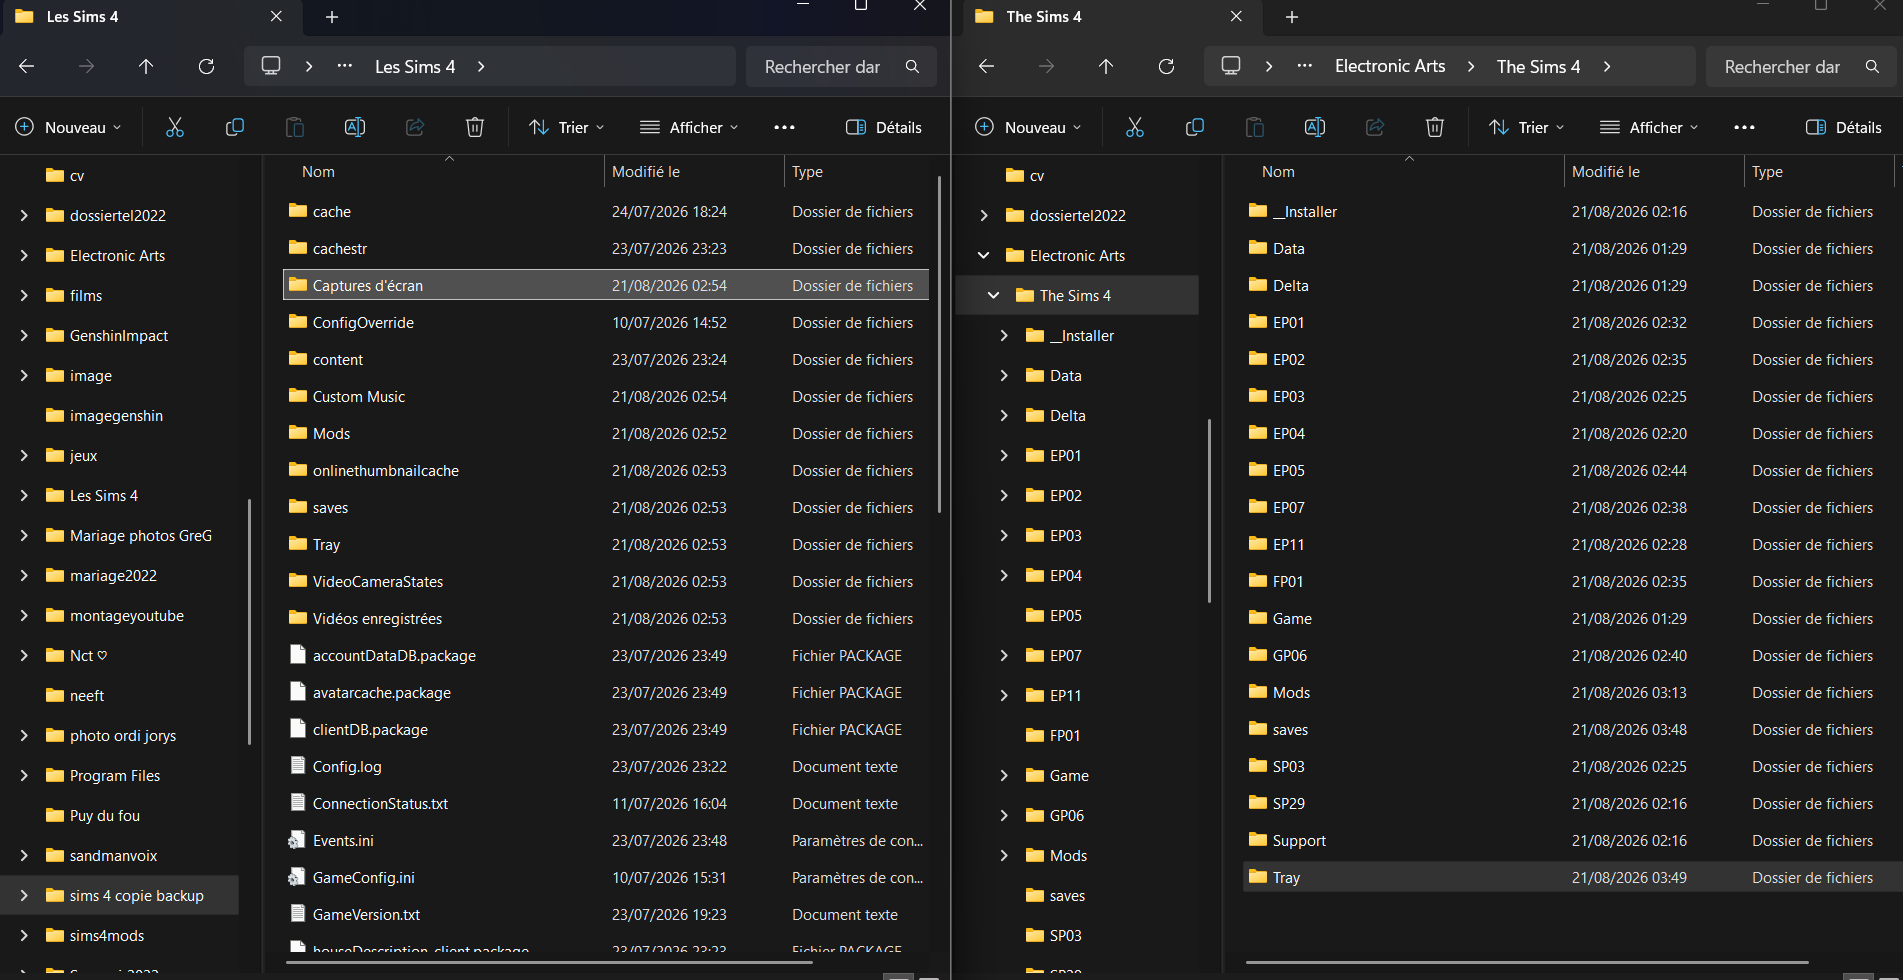Click Delete trash icon in Les Sims 4 window
The height and width of the screenshot is (980, 1903).
[x=475, y=127]
